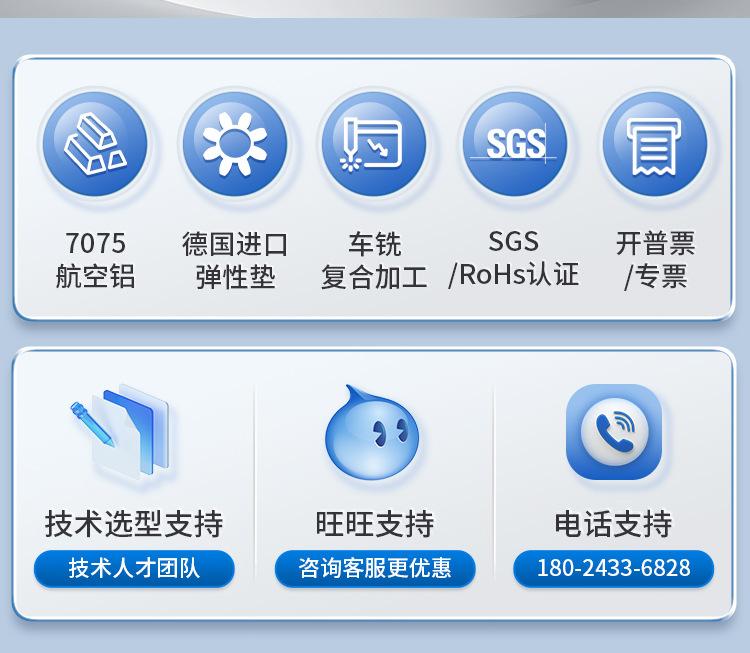Click the pencil and documents icon
750x653 pixels.
click(x=121, y=431)
